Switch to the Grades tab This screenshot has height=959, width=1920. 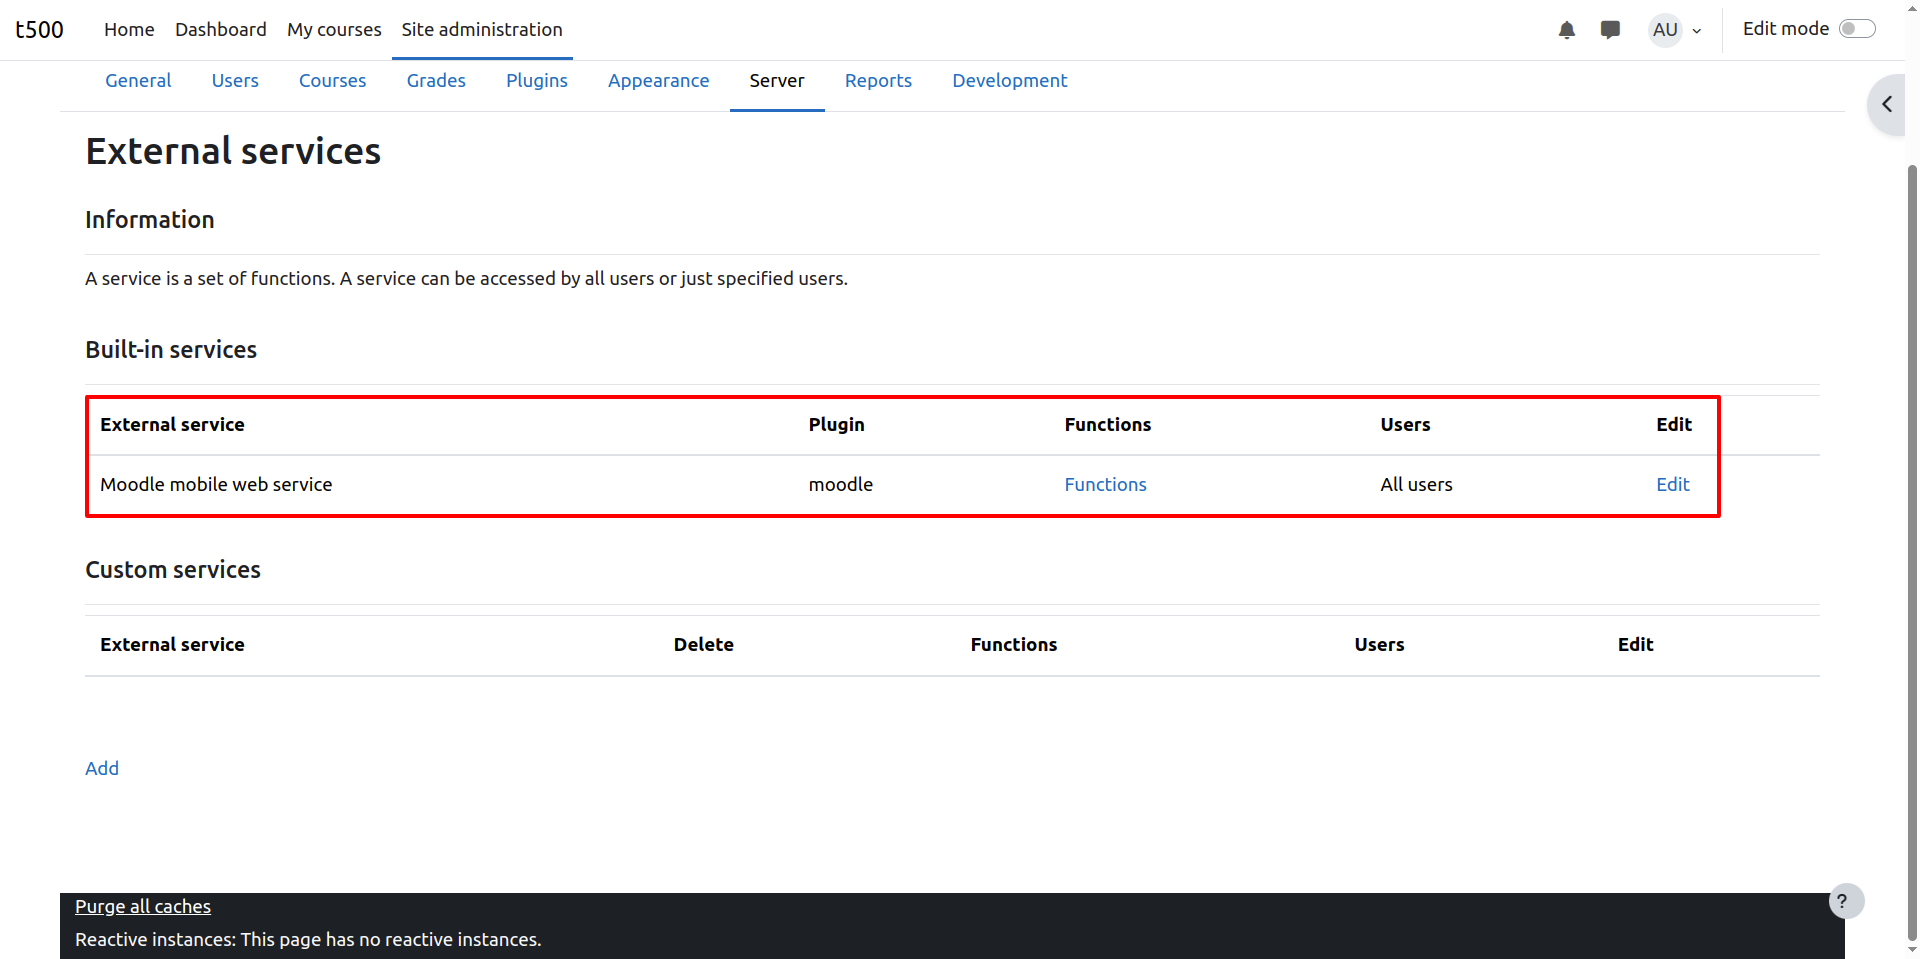click(436, 81)
